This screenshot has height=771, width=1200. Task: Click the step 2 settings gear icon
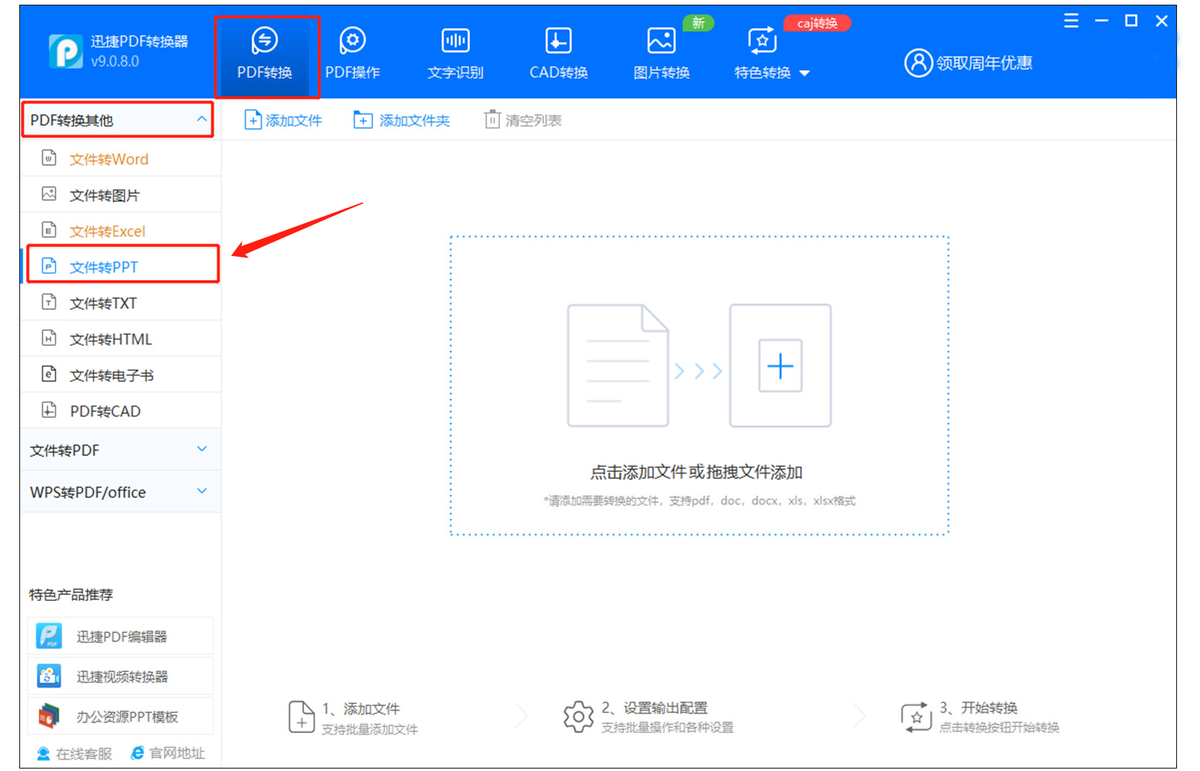579,717
